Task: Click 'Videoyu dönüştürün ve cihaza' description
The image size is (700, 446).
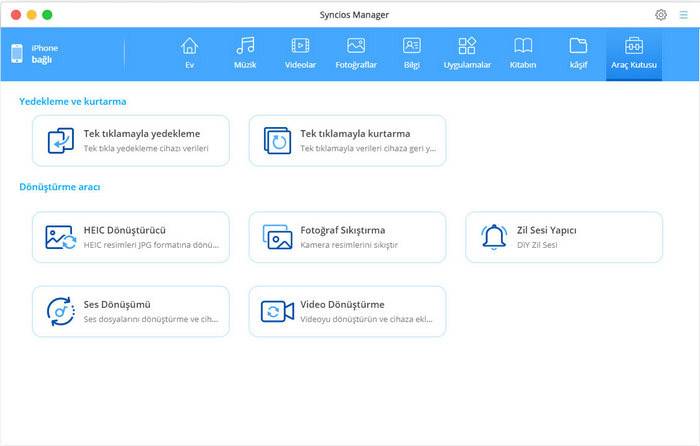Action: pyautogui.click(x=366, y=319)
